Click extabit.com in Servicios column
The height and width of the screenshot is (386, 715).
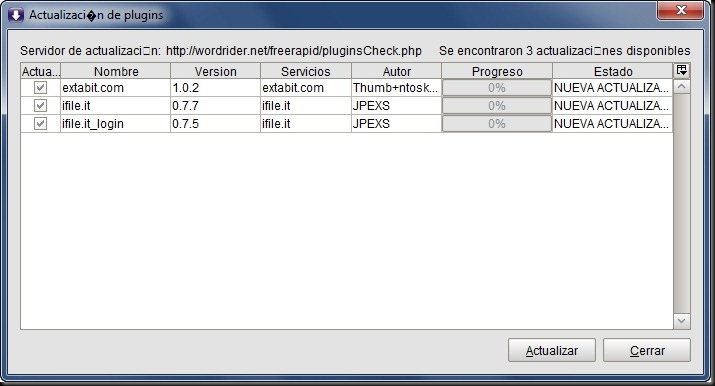pyautogui.click(x=306, y=87)
